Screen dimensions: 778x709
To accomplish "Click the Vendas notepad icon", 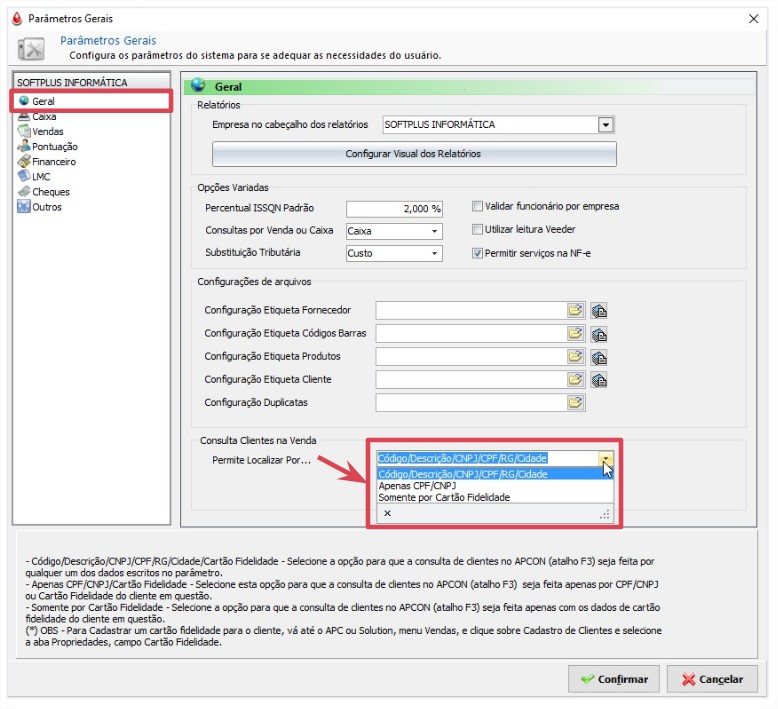I will click(24, 131).
